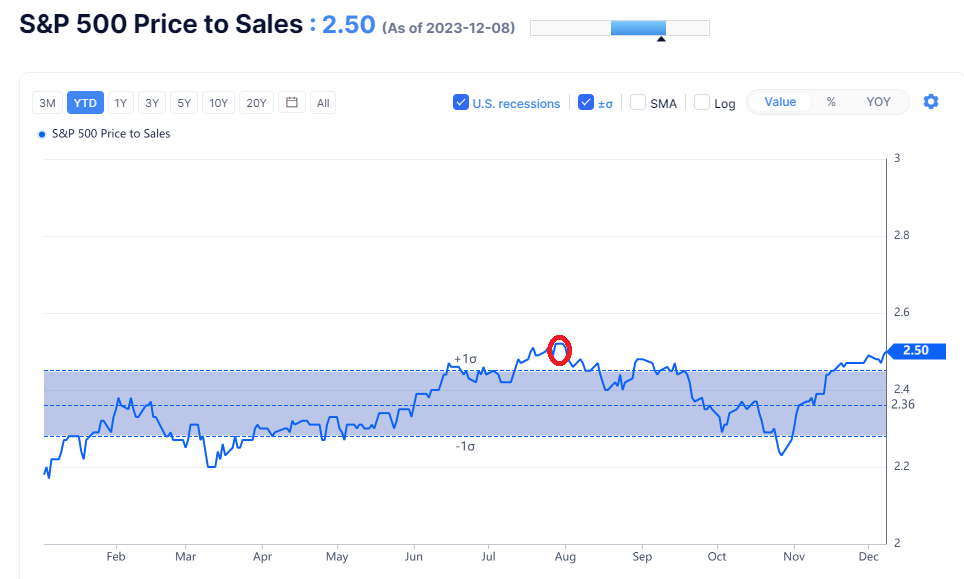
Task: Switch display mode to YOY
Action: tap(878, 102)
